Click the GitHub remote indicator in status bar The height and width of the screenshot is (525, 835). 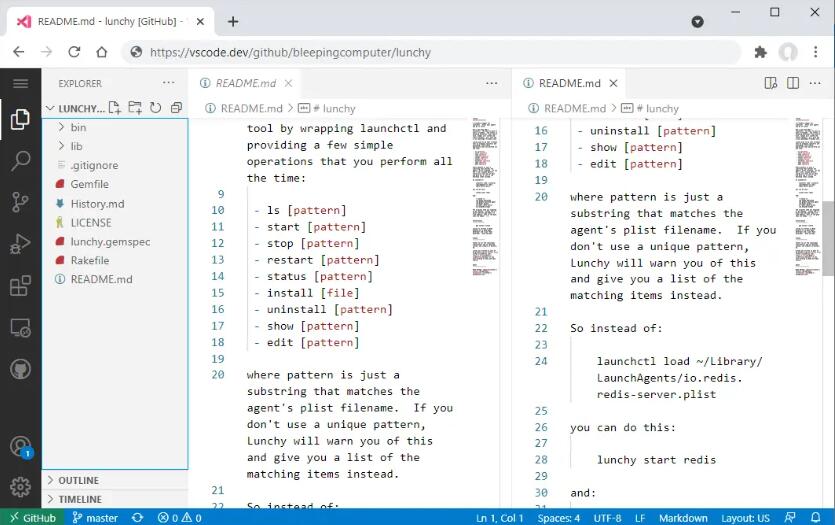click(32, 518)
